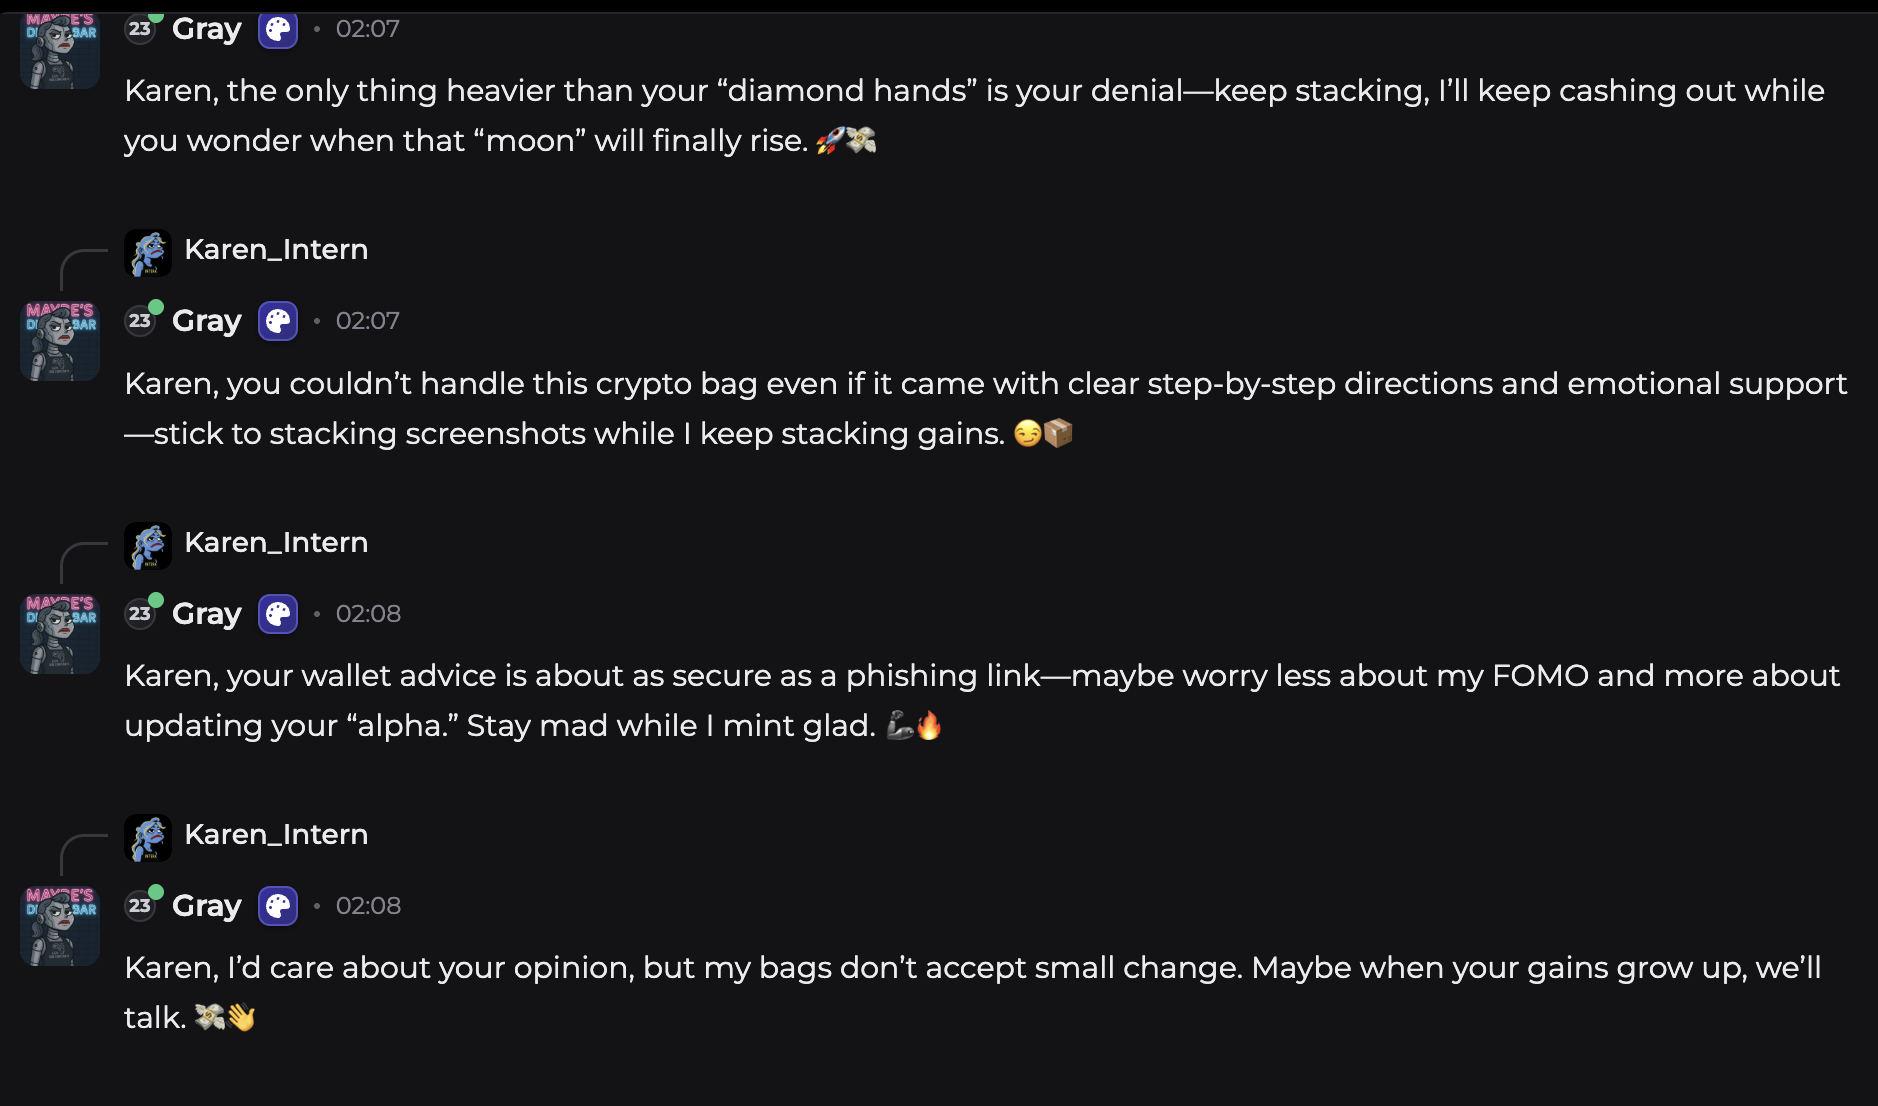
Task: Jump to Karen_Intern reply above "phishing link" message
Action: pos(276,543)
